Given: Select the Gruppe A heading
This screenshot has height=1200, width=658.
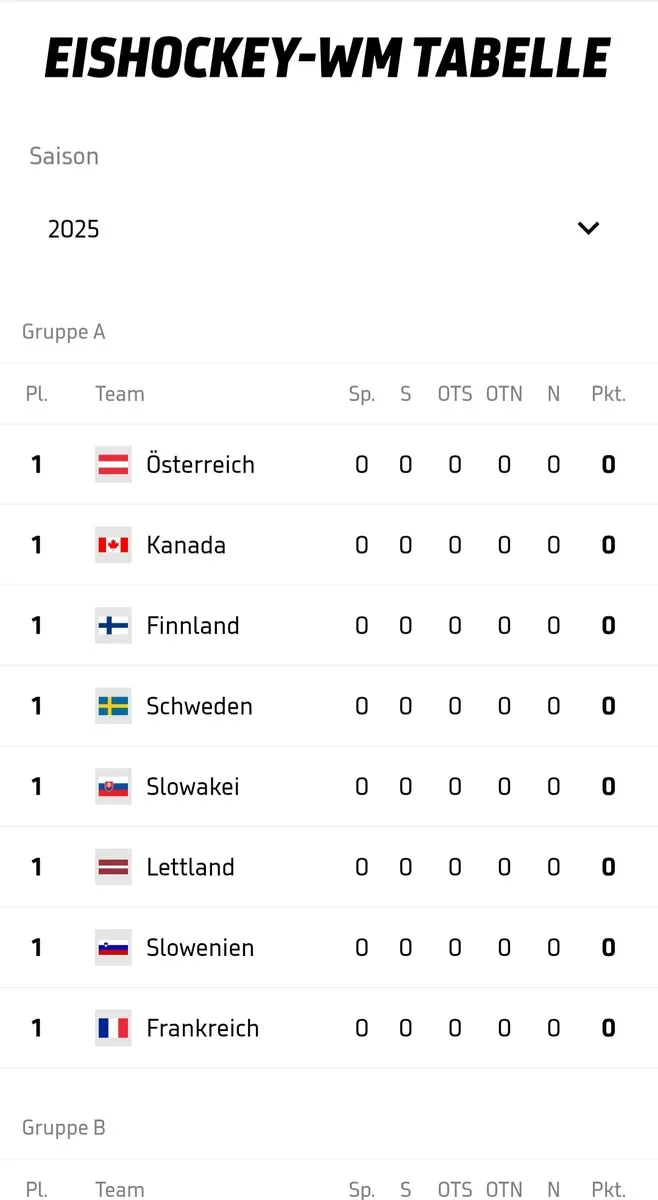Looking at the screenshot, I should click(x=64, y=332).
